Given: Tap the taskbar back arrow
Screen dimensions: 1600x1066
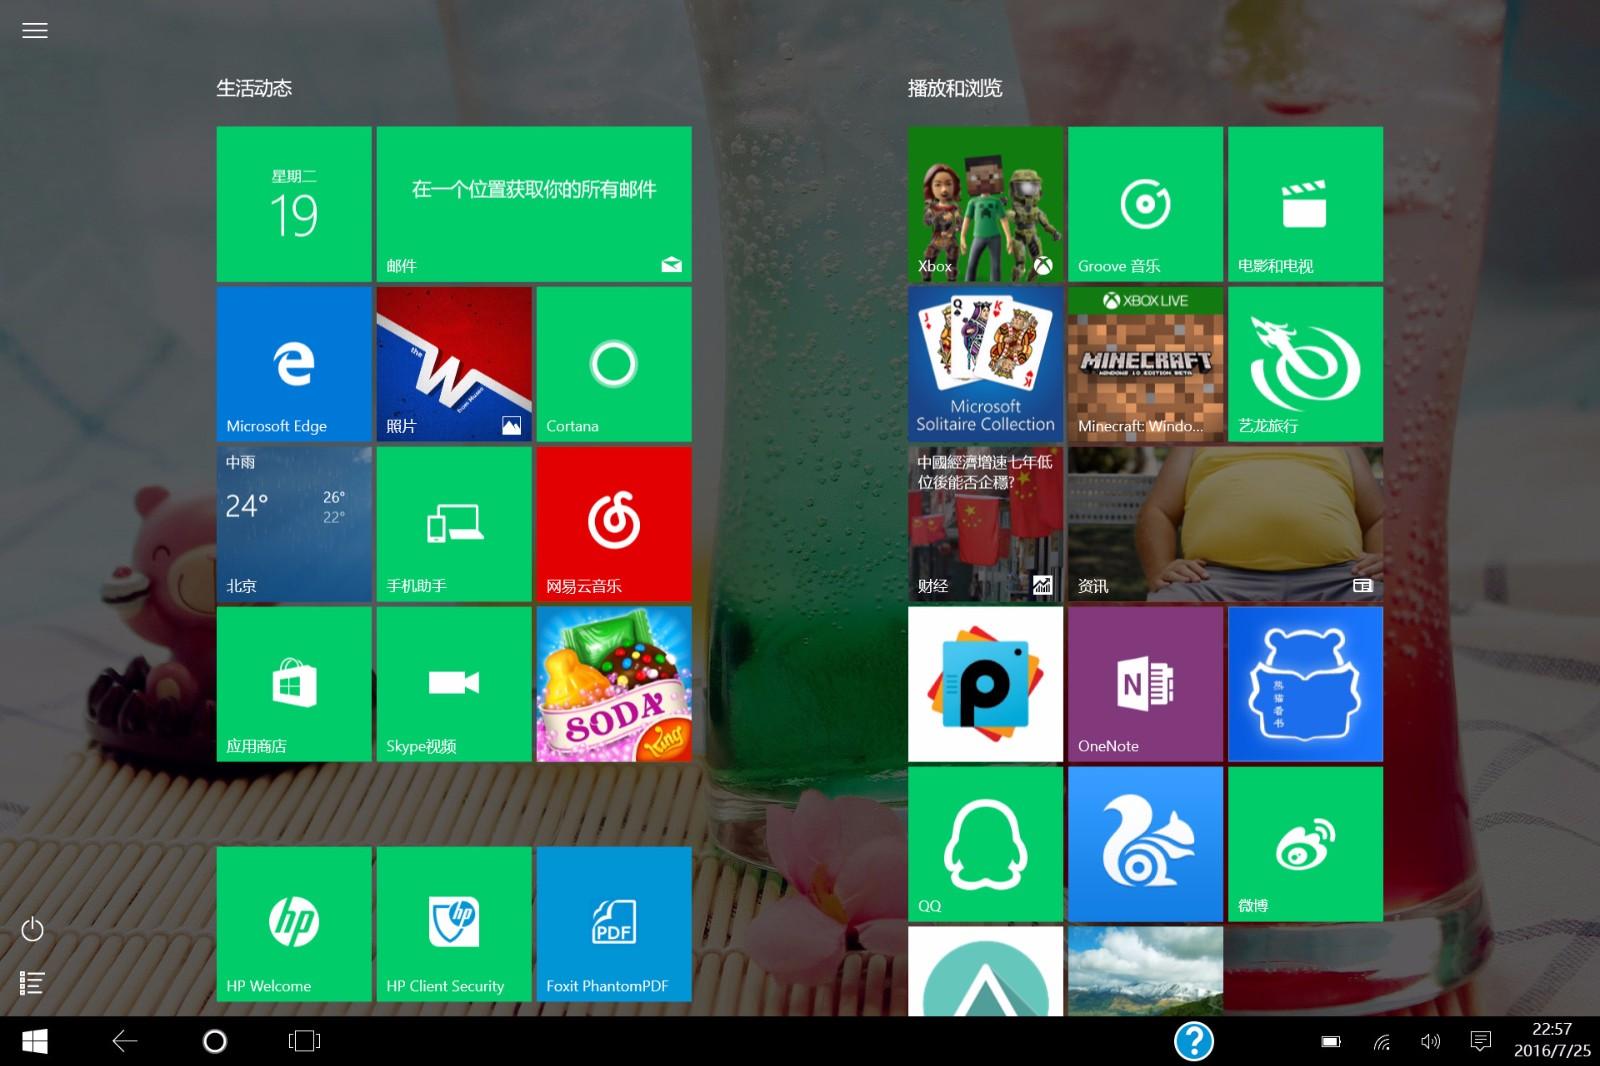Looking at the screenshot, I should pos(125,1041).
